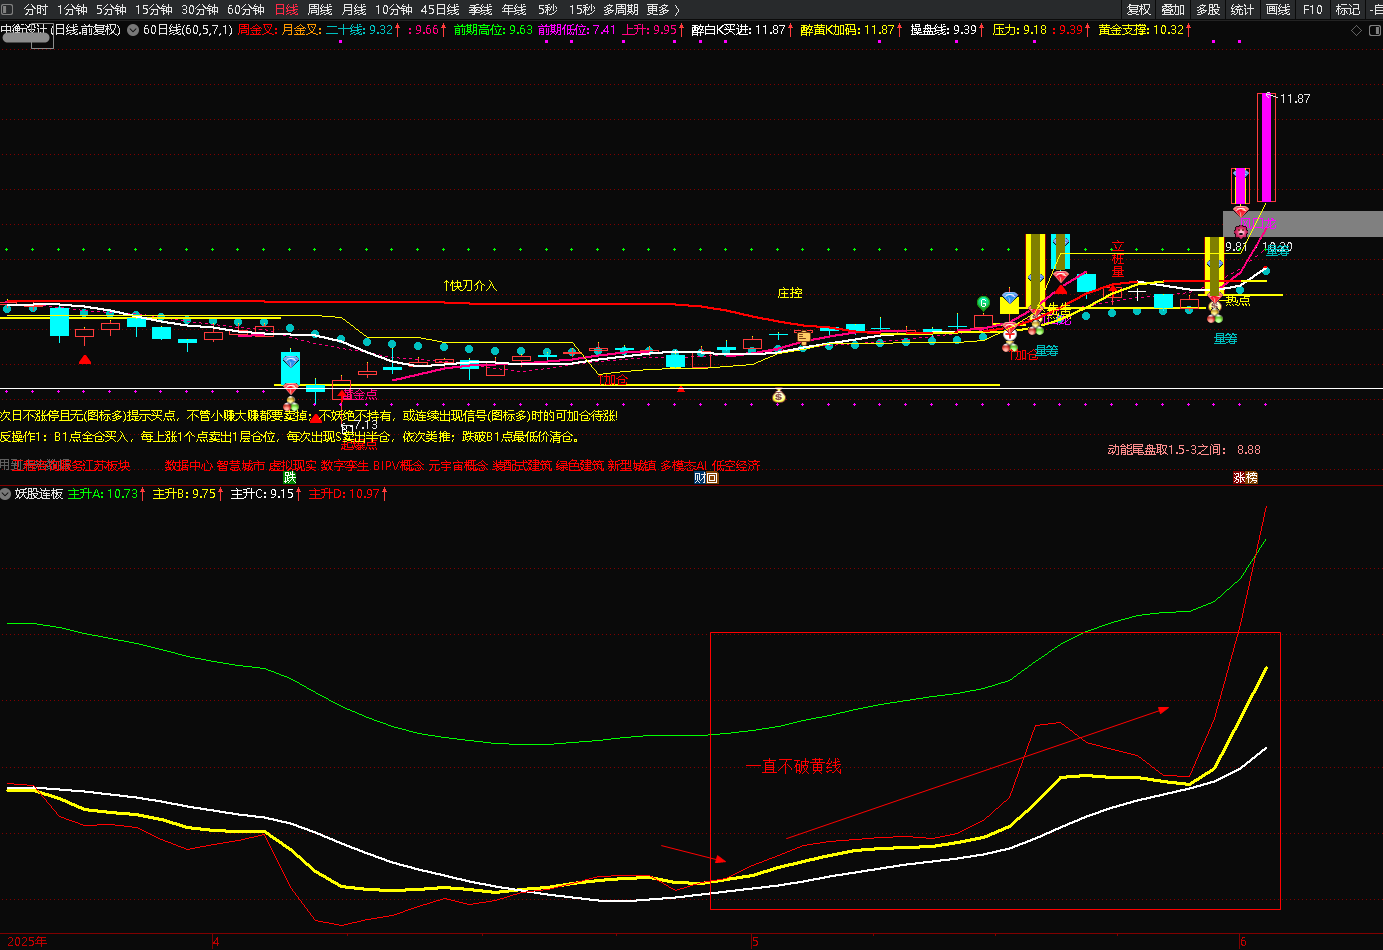Click the 庄控 annotation on chart

click(790, 293)
